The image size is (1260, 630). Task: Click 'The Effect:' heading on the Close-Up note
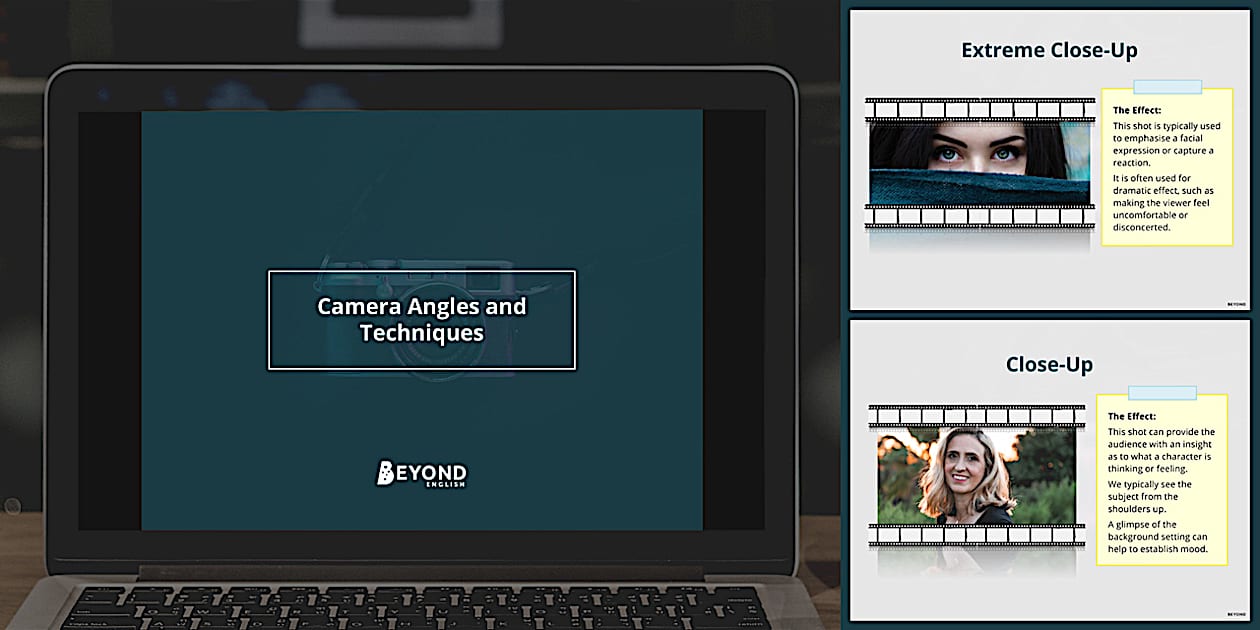pyautogui.click(x=1131, y=416)
